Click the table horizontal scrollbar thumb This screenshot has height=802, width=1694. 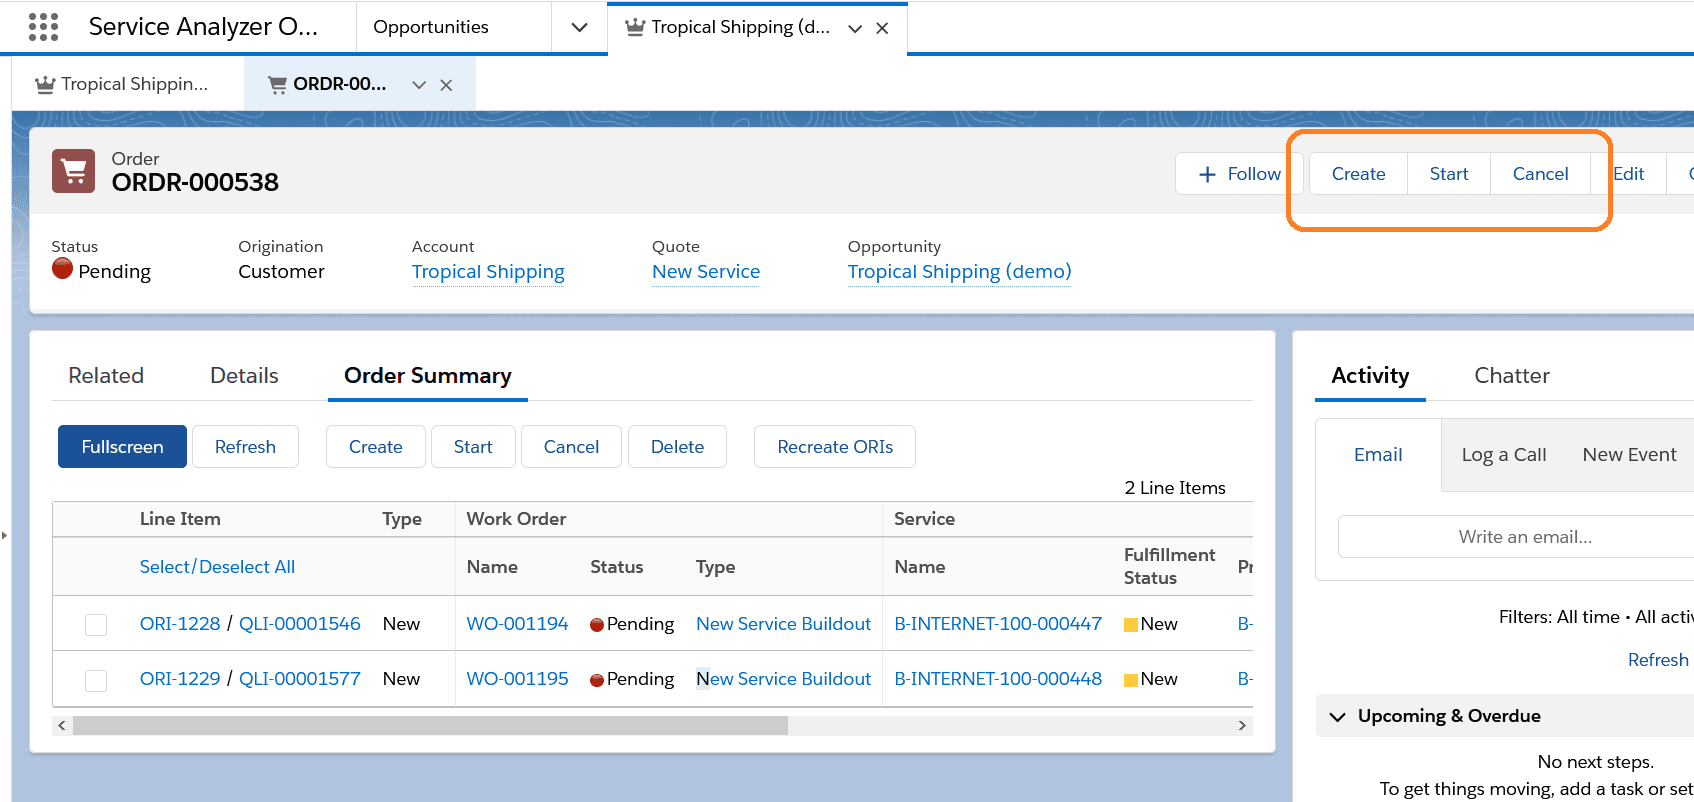coord(430,725)
